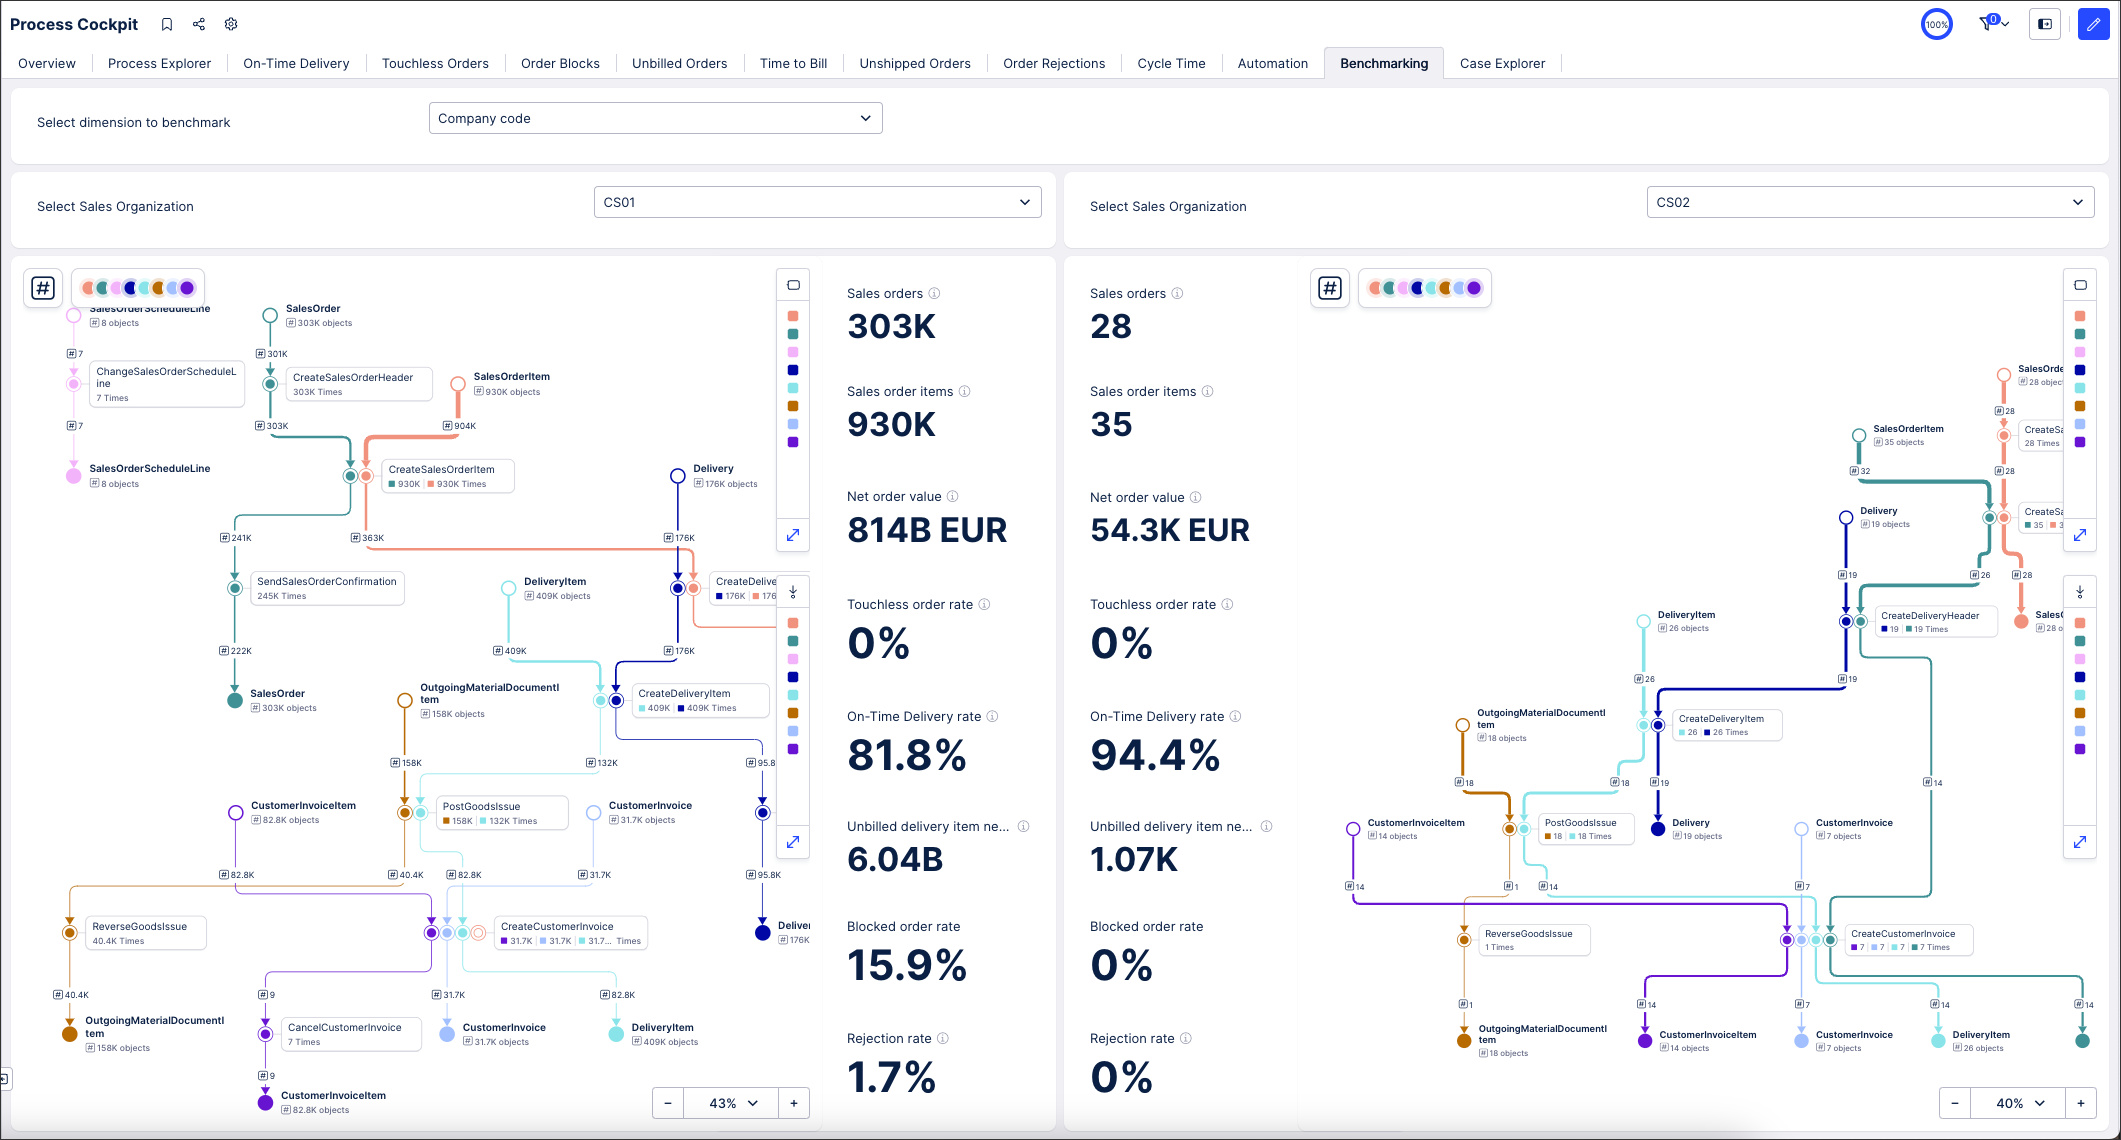This screenshot has width=2121, height=1140.
Task: Open the Case Explorer tab
Action: click(x=1502, y=63)
